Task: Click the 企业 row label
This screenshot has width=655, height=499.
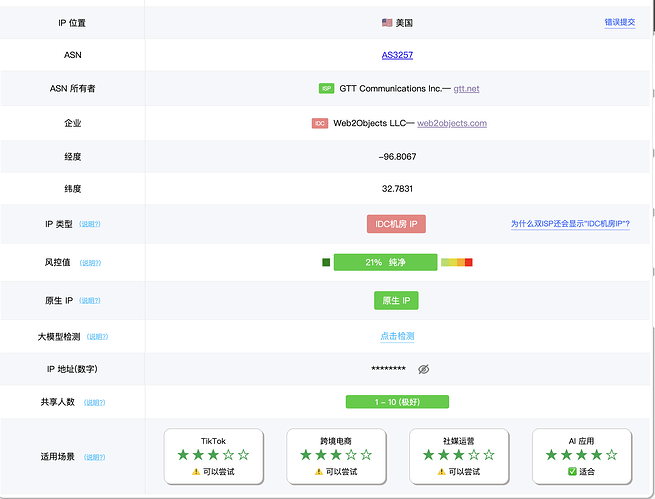Action: (x=72, y=123)
